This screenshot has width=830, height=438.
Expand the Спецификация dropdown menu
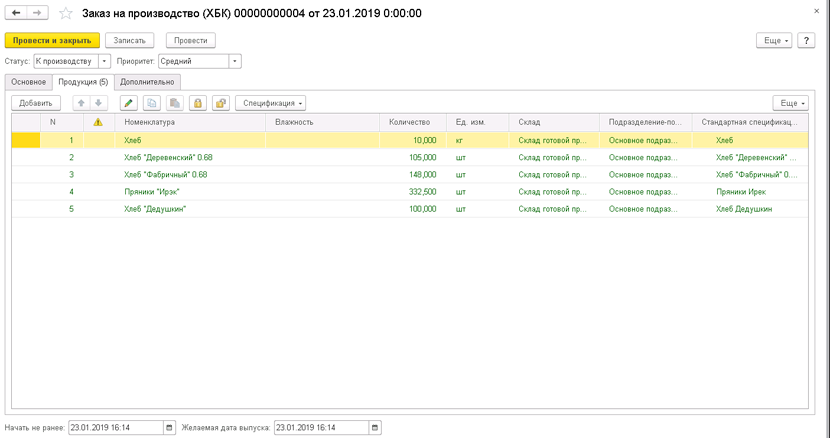pyautogui.click(x=270, y=103)
